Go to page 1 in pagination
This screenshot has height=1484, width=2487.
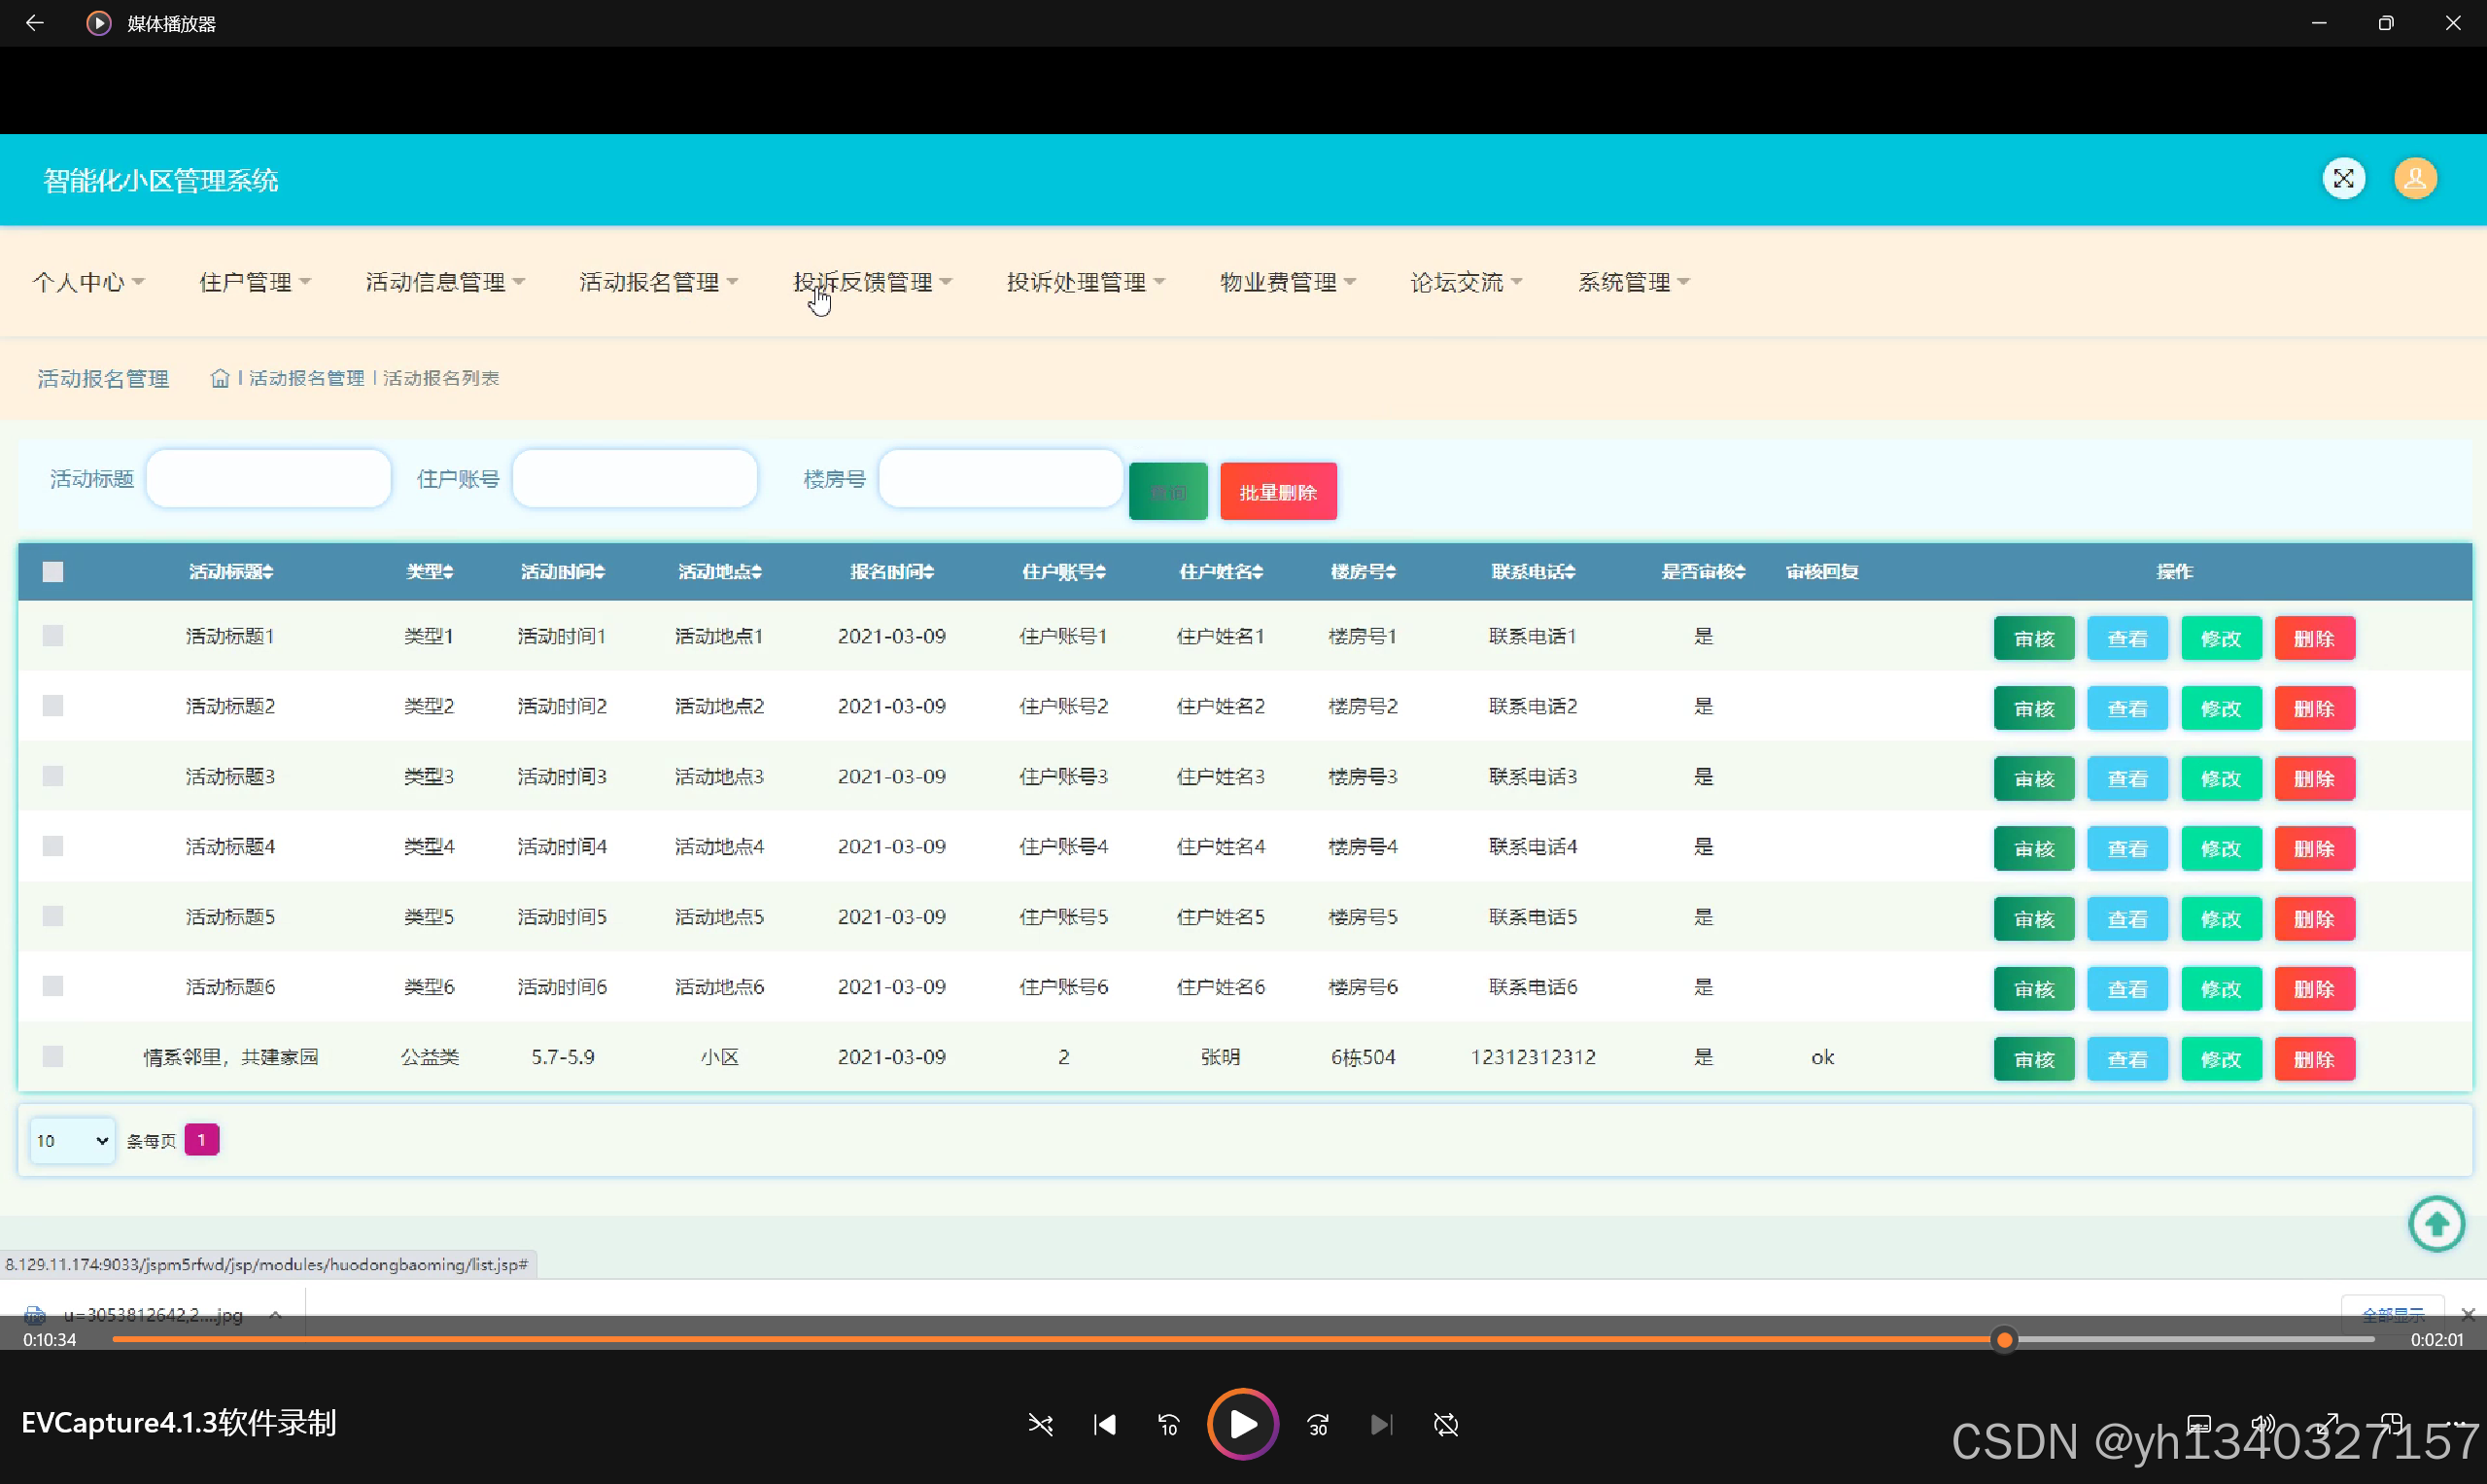click(x=201, y=1139)
